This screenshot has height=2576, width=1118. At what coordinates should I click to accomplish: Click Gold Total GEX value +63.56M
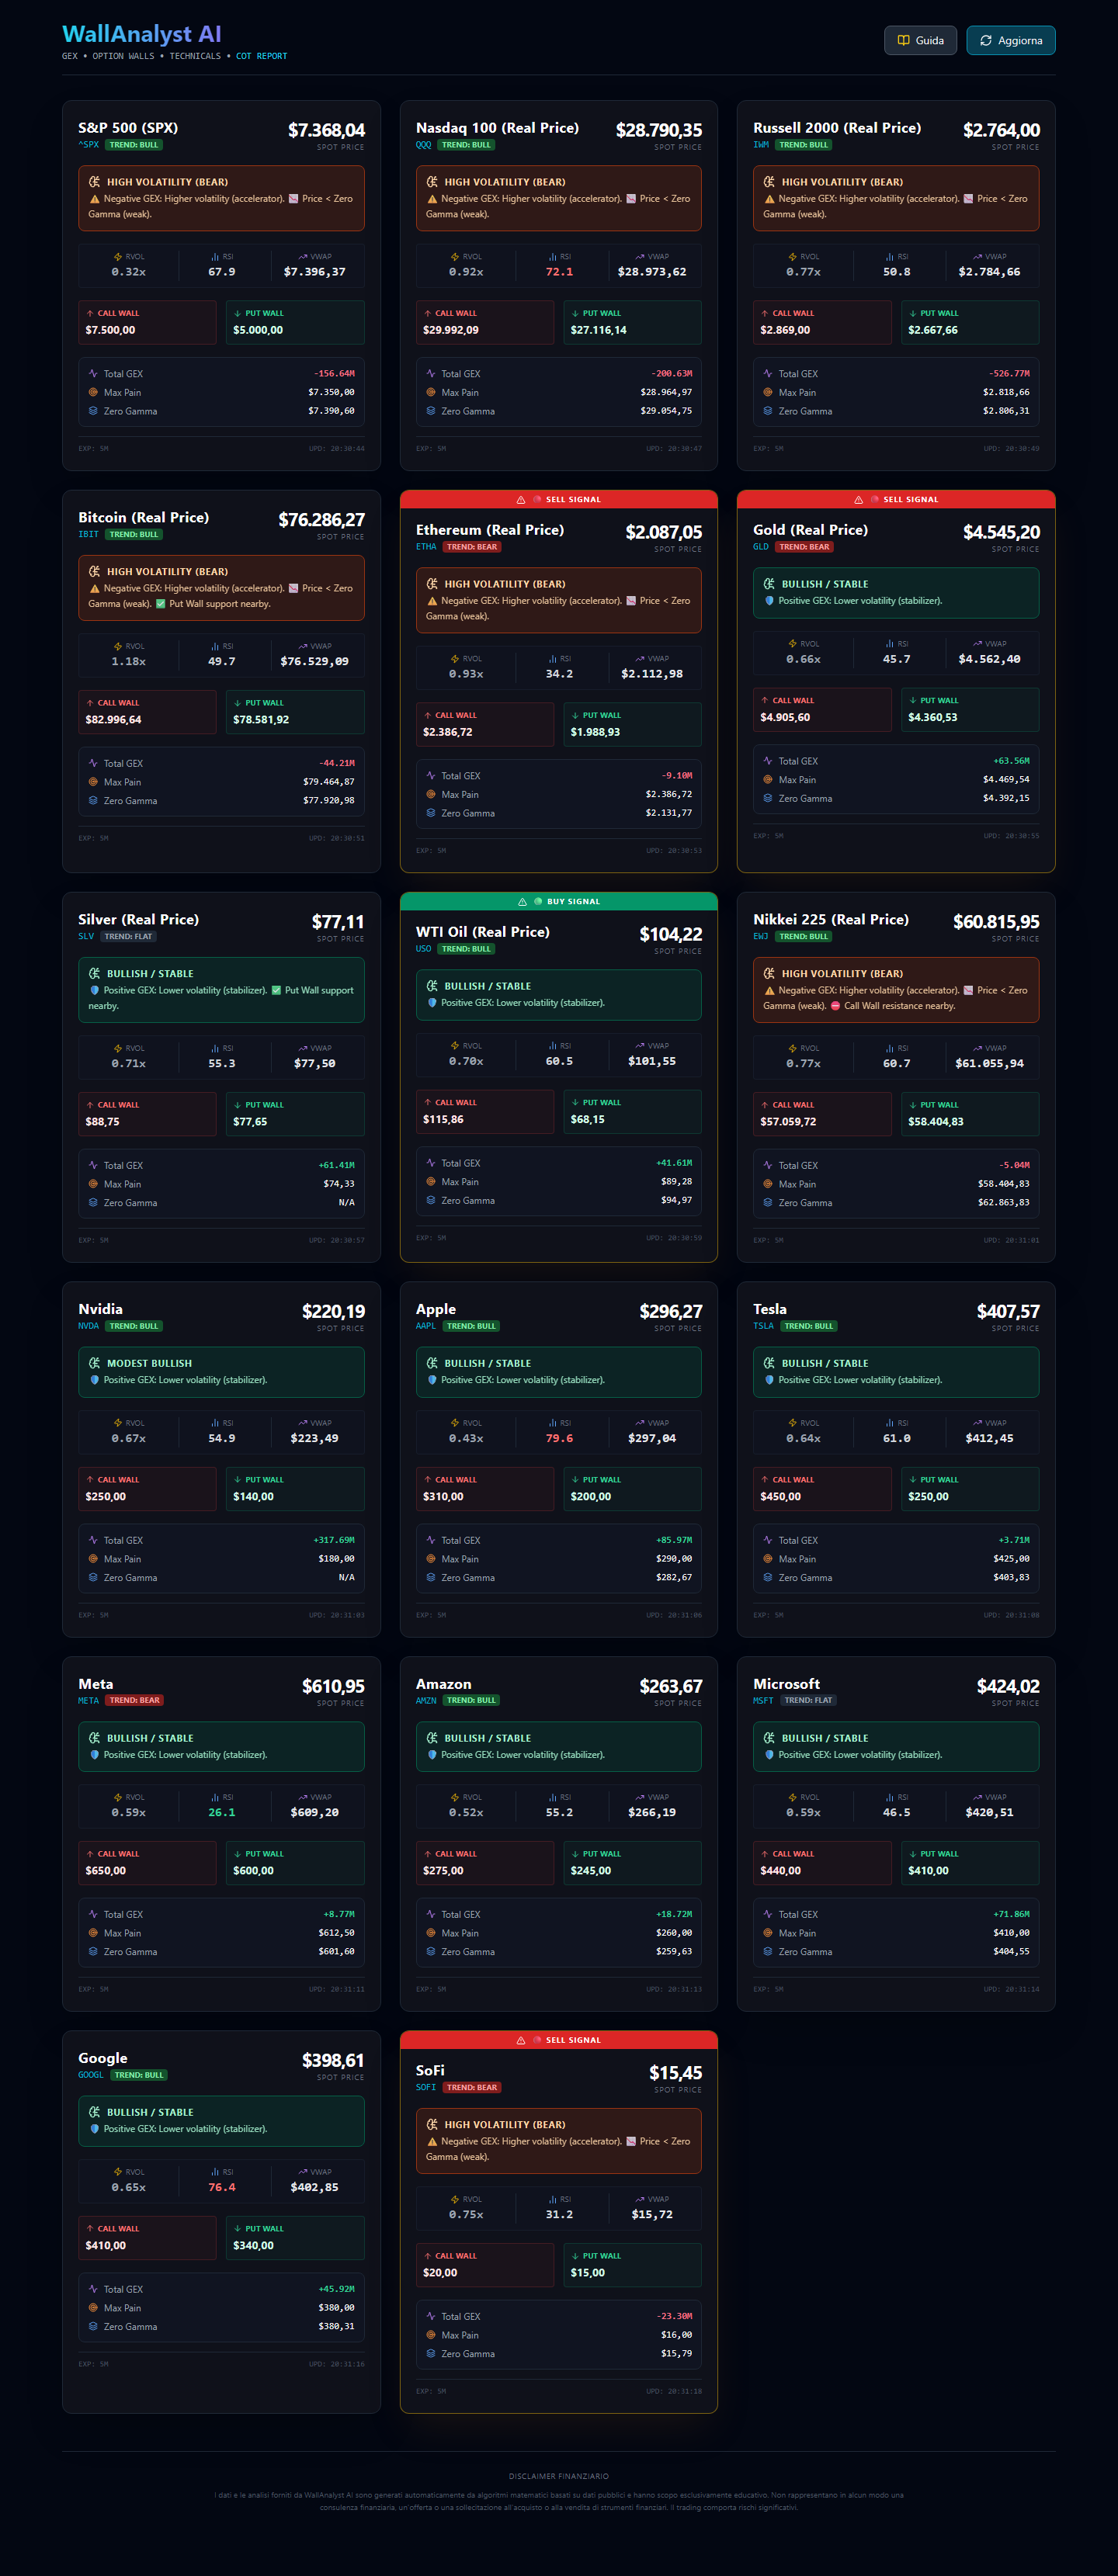(1011, 761)
